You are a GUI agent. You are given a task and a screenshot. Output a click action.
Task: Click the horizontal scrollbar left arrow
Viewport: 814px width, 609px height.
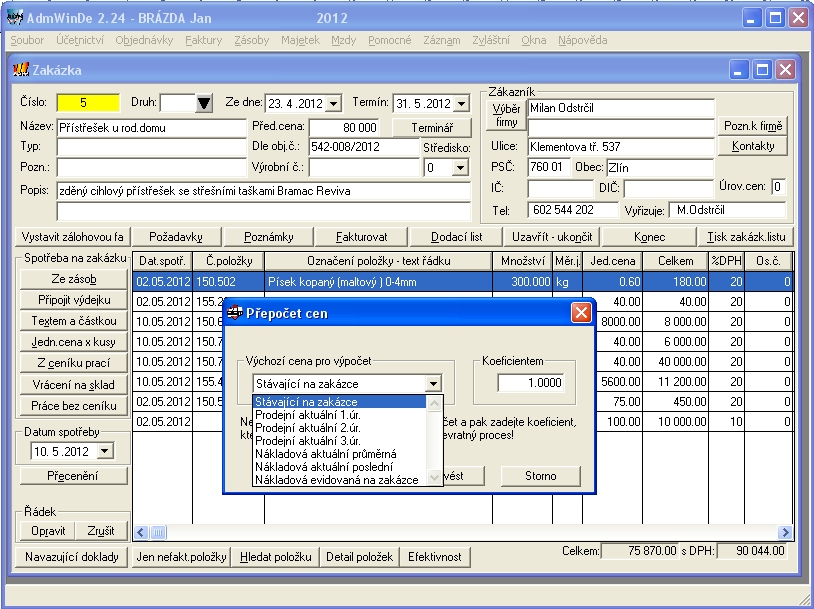pyautogui.click(x=141, y=532)
